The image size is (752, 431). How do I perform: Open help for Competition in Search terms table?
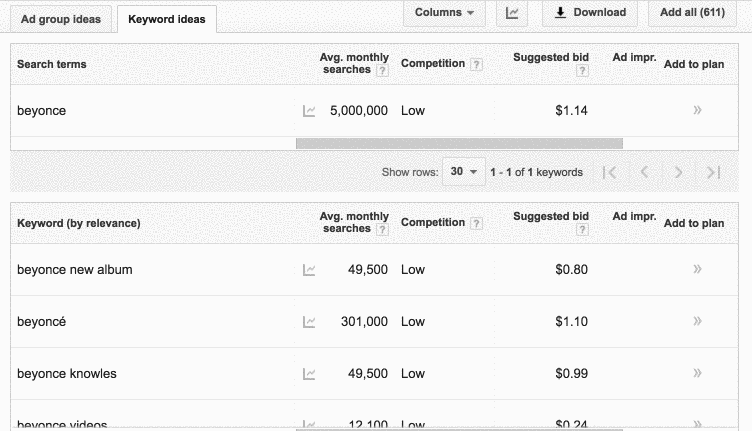476,64
